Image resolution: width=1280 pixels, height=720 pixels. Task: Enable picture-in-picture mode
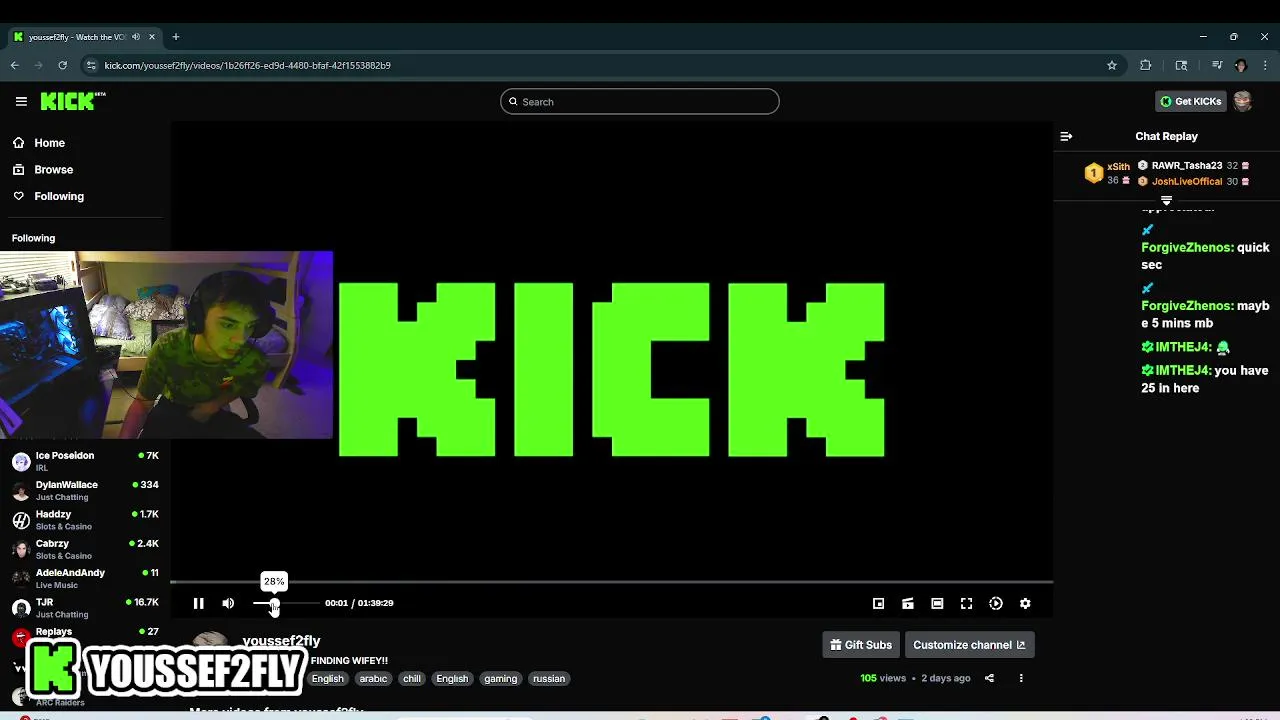878,603
